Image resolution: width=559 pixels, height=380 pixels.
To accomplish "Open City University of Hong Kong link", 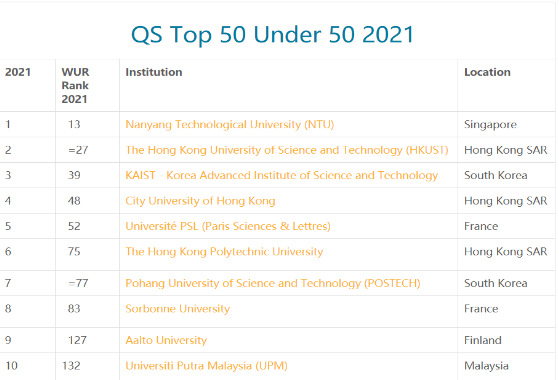I will point(200,201).
